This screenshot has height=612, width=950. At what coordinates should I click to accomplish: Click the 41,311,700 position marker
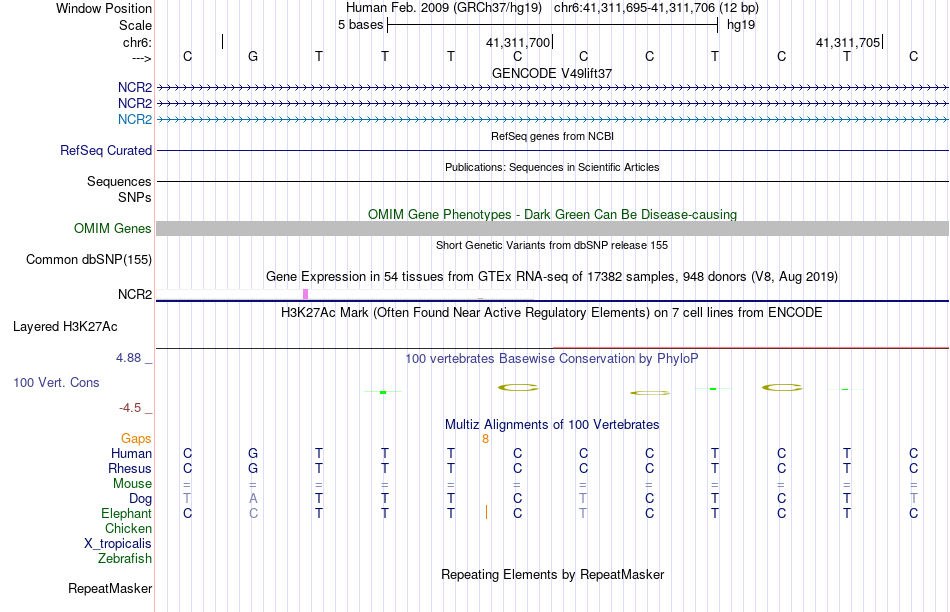click(x=518, y=42)
